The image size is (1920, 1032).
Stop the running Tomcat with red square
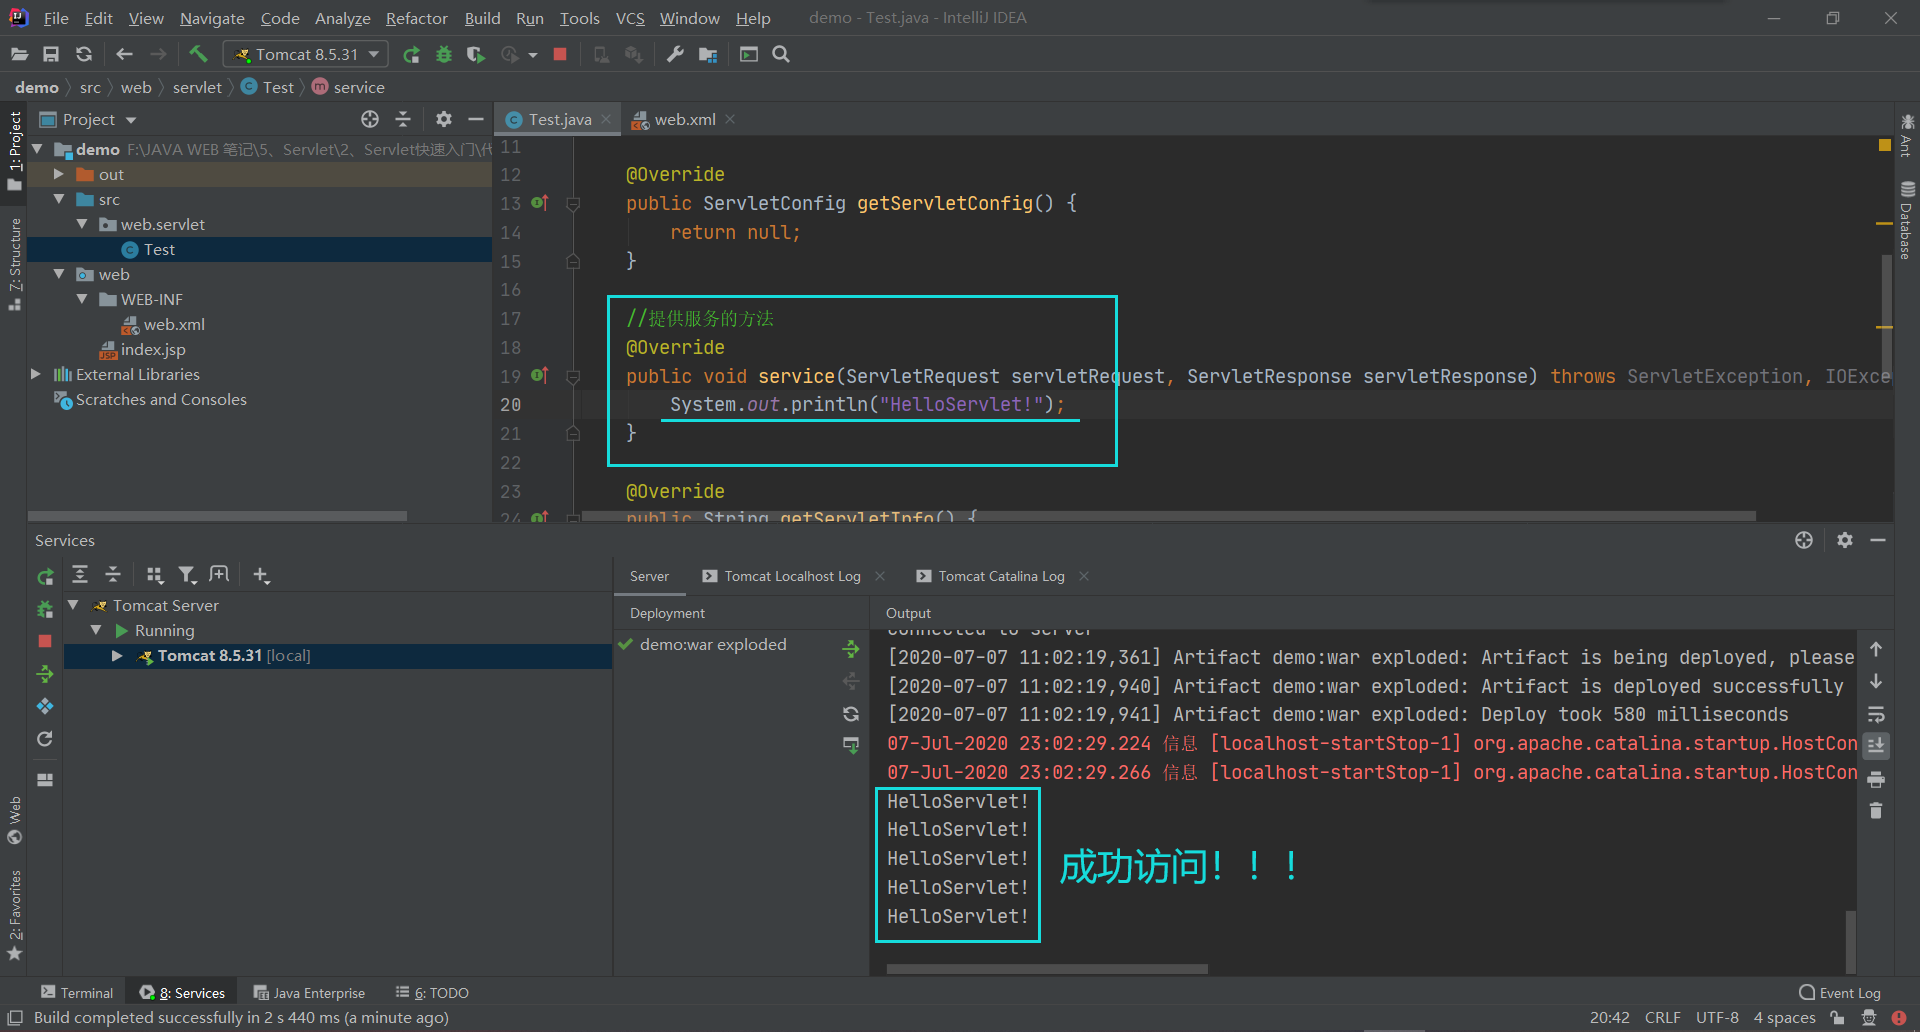pyautogui.click(x=560, y=54)
